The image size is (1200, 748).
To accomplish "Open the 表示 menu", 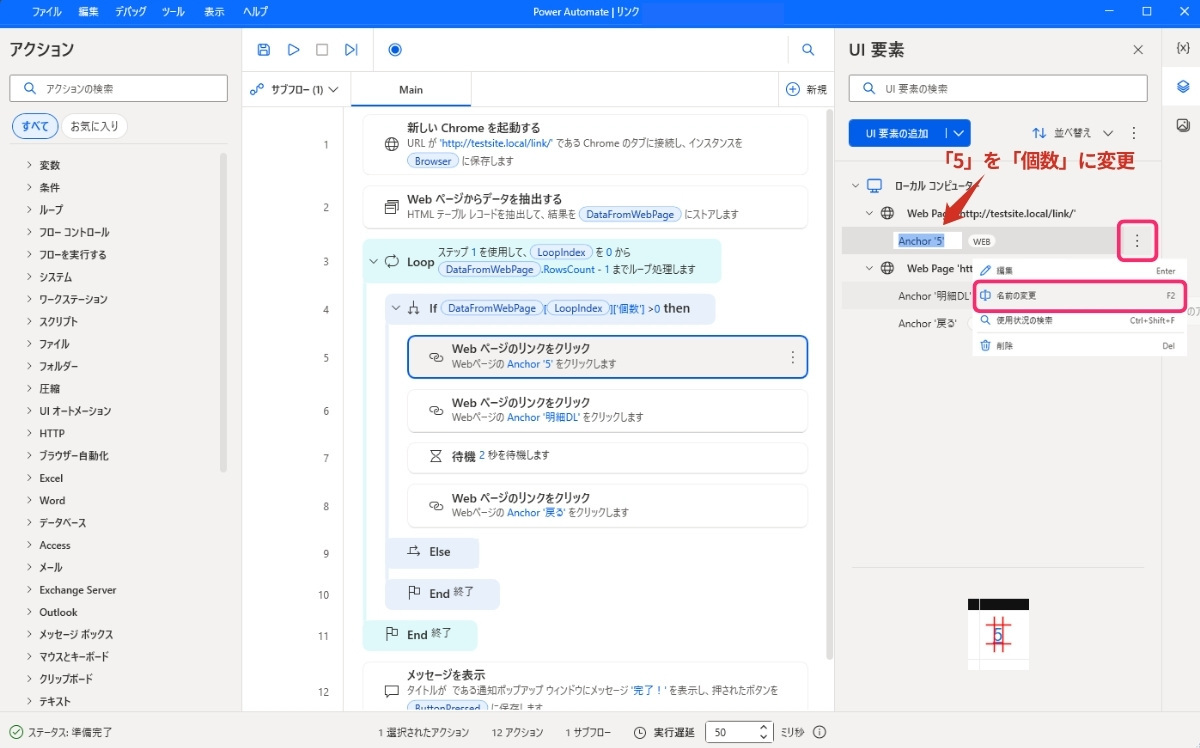I will 214,12.
